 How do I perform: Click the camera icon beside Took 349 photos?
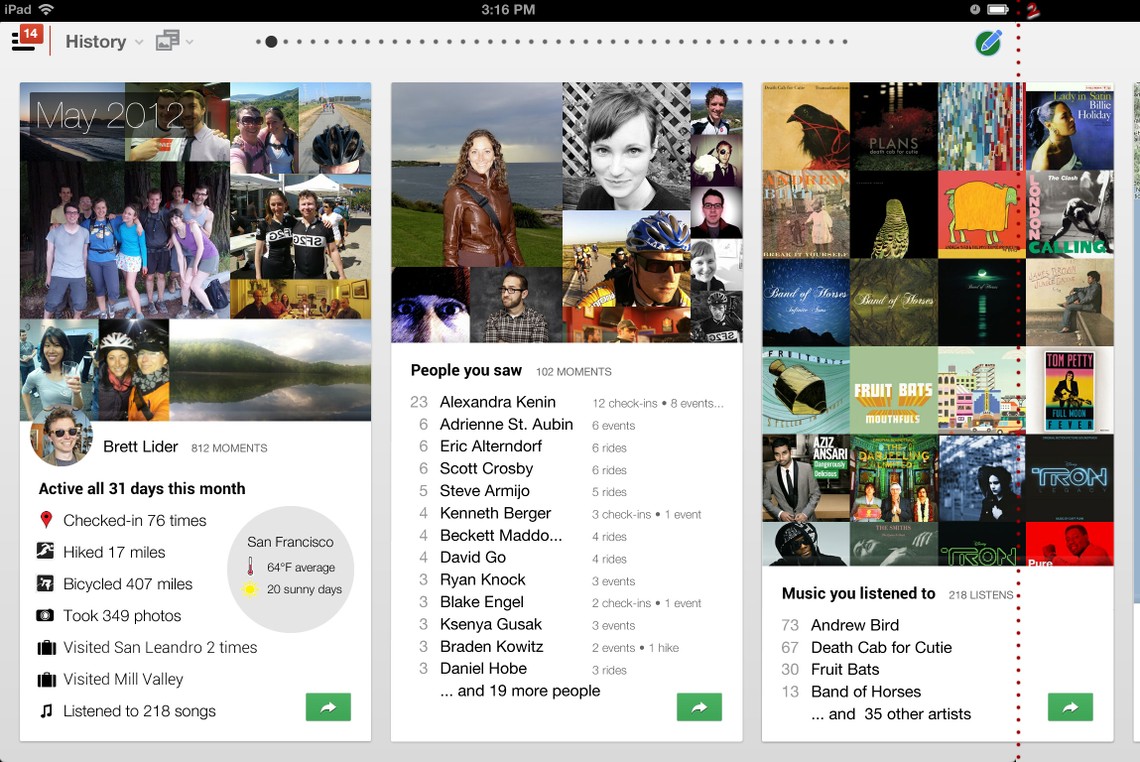45,616
